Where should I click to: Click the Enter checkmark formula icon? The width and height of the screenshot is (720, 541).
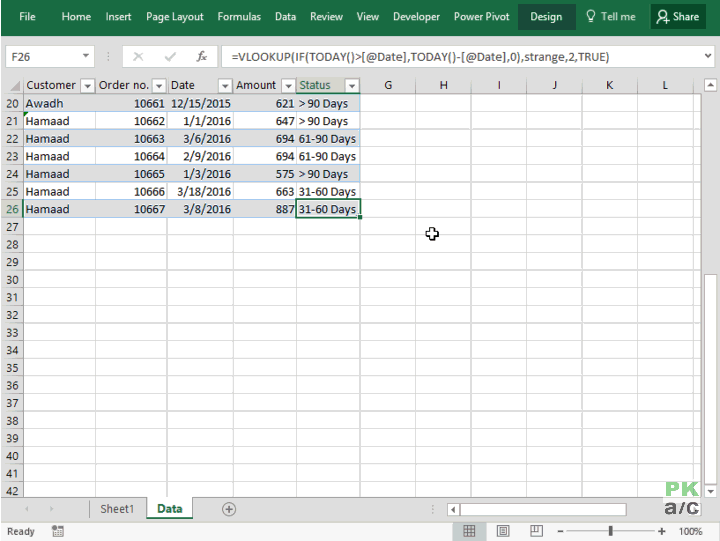pyautogui.click(x=170, y=56)
